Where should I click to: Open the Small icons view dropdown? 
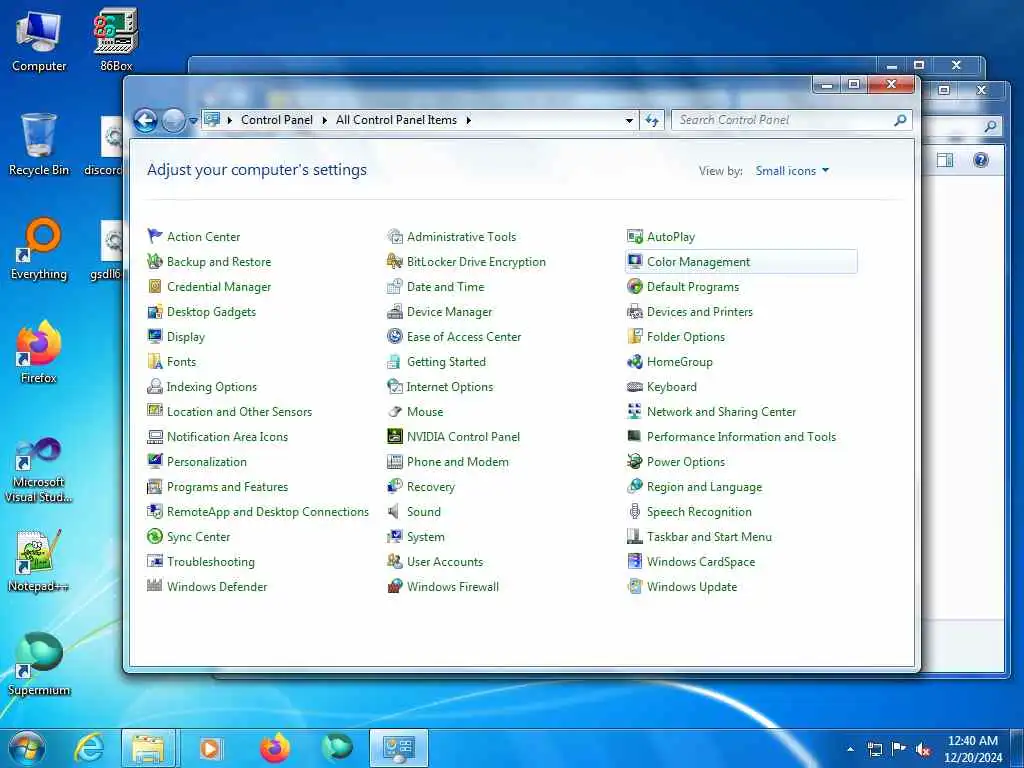tap(792, 170)
